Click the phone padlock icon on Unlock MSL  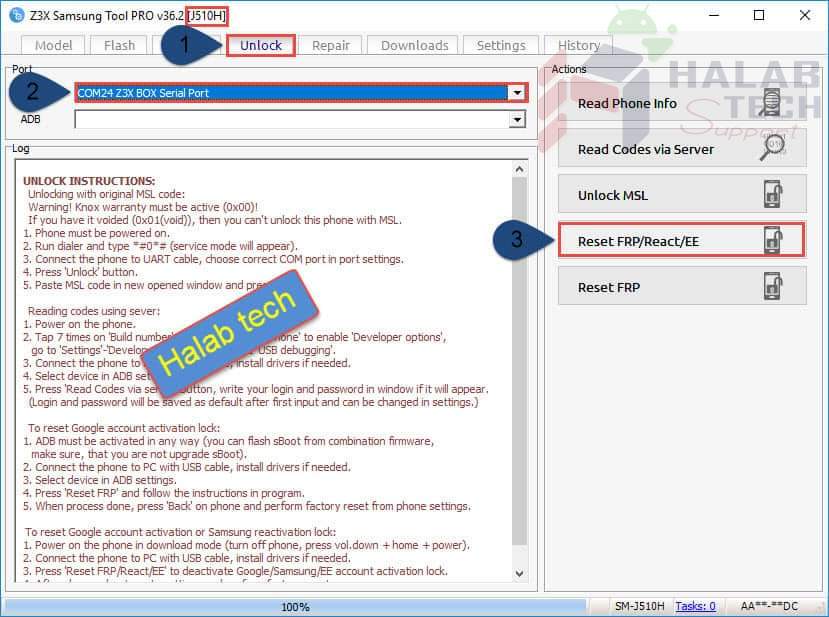pyautogui.click(x=773, y=194)
